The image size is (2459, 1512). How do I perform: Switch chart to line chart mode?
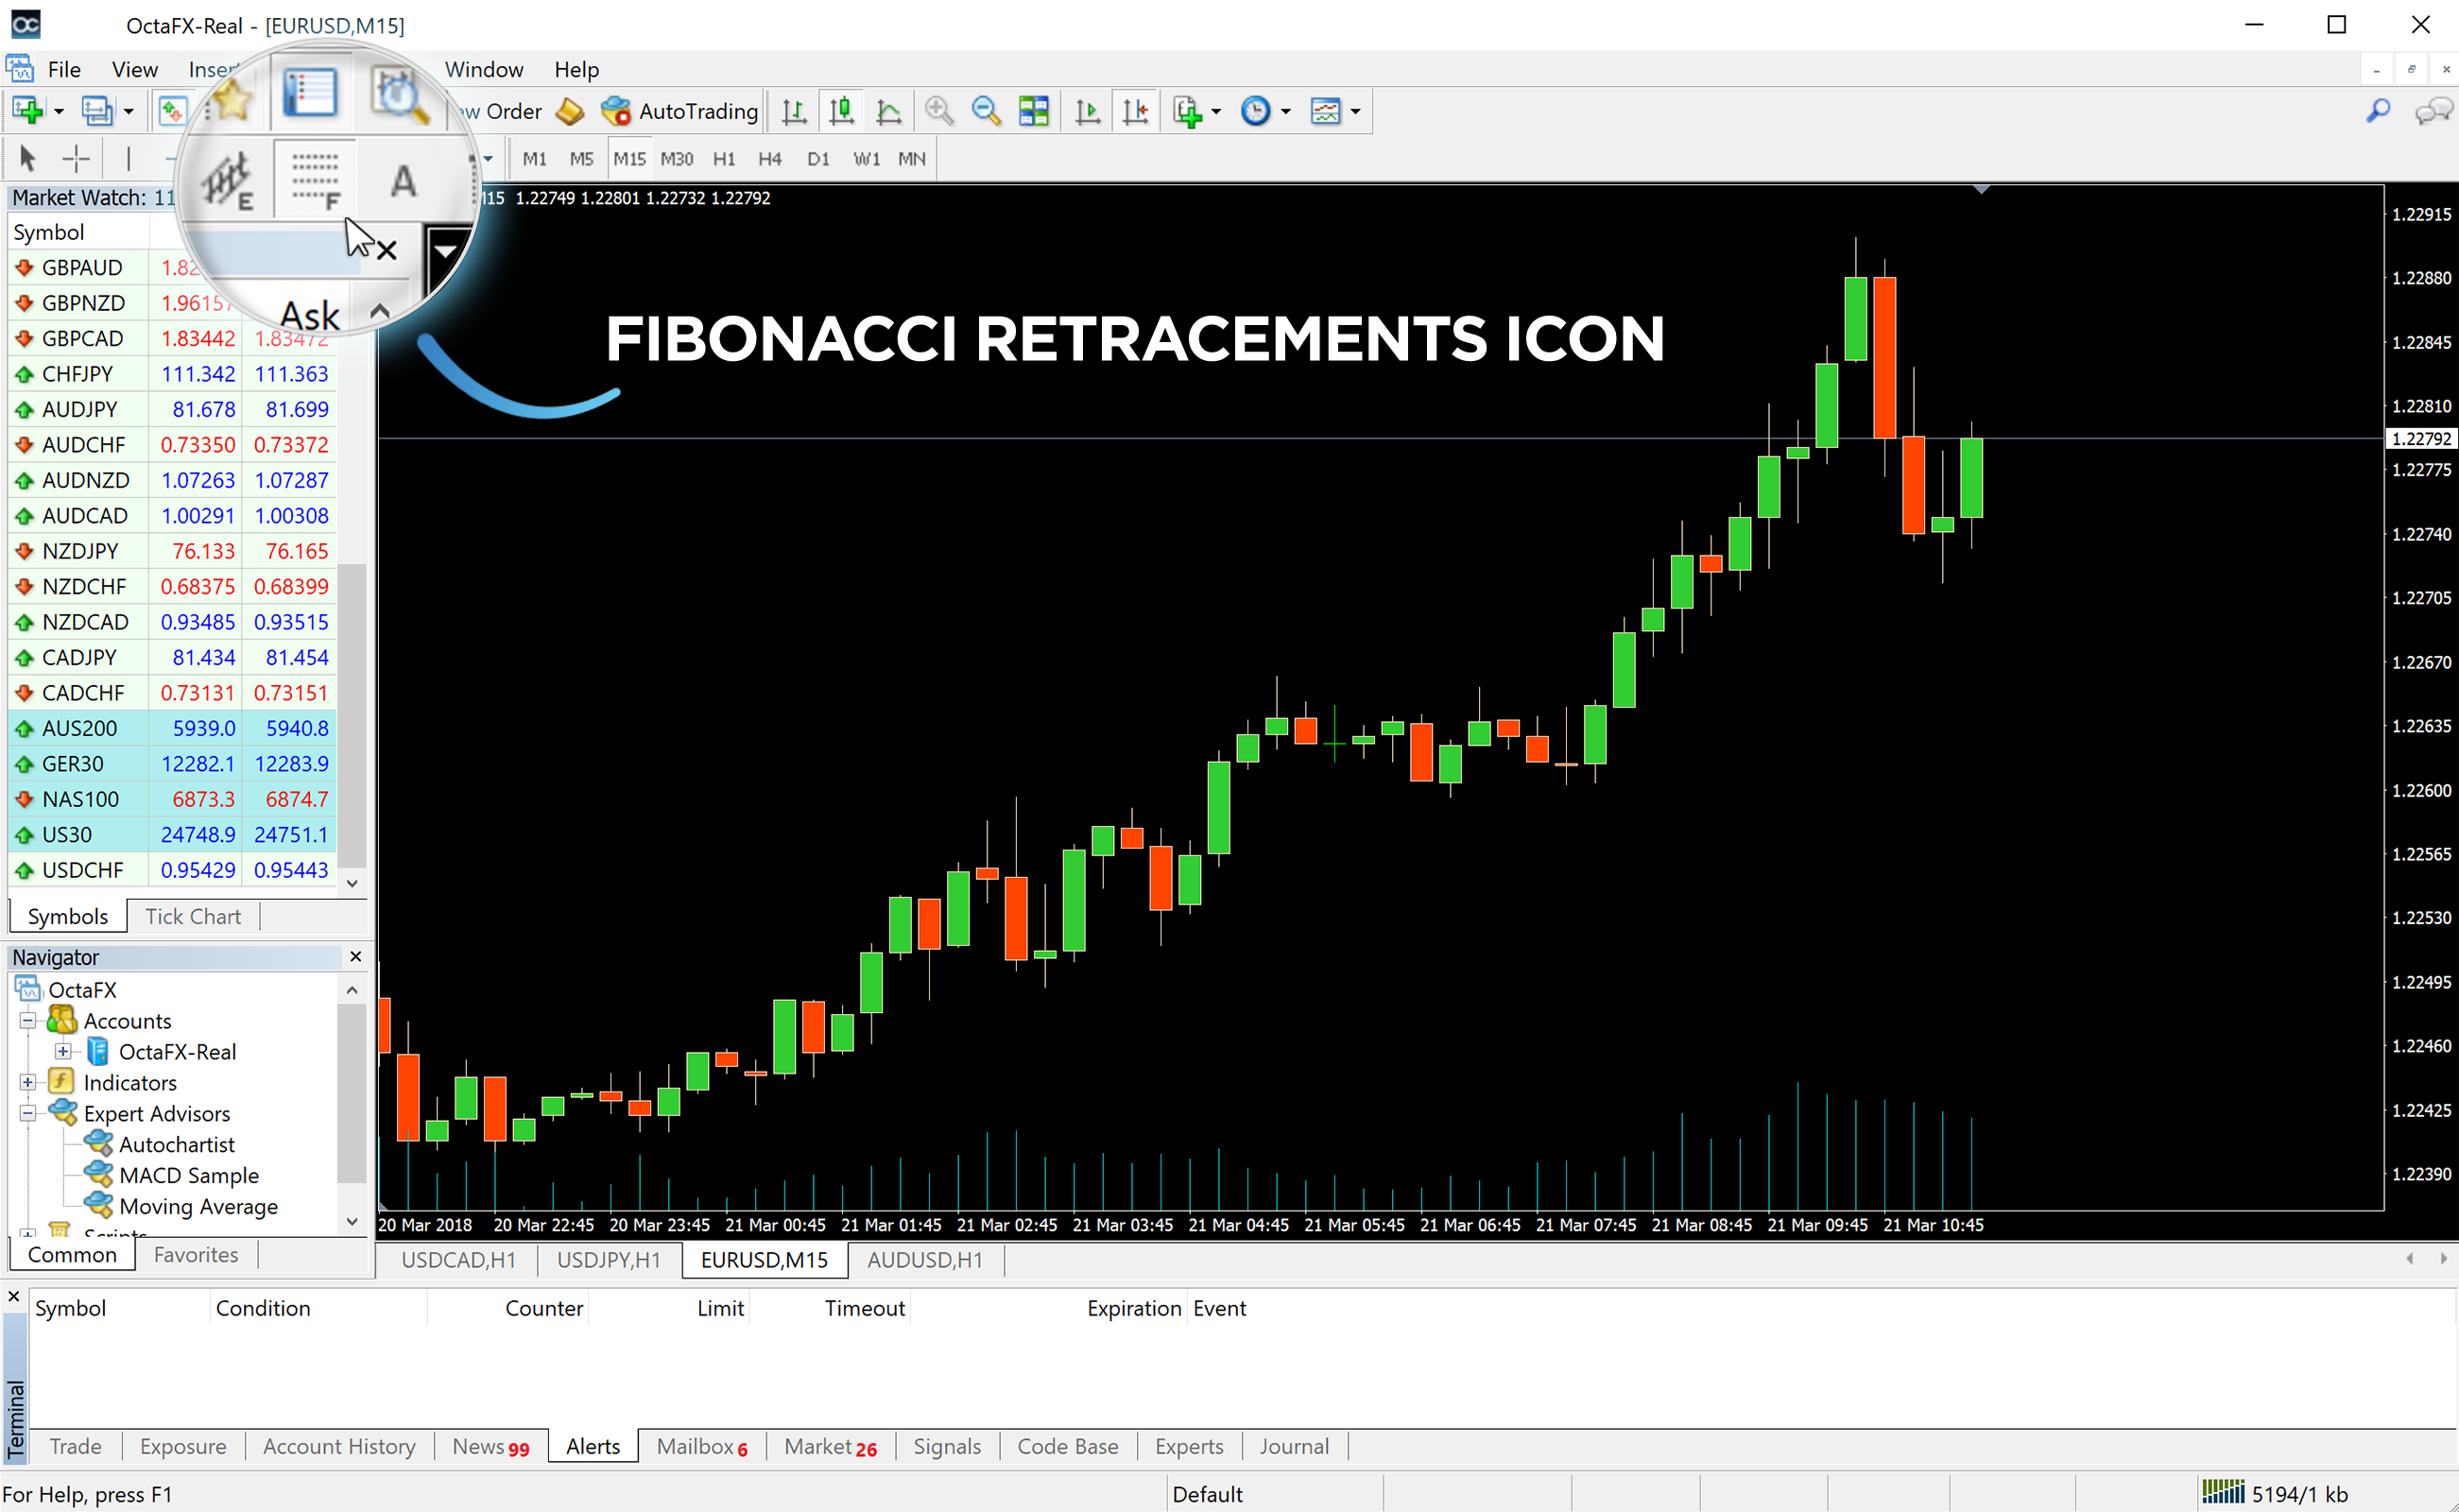click(890, 110)
